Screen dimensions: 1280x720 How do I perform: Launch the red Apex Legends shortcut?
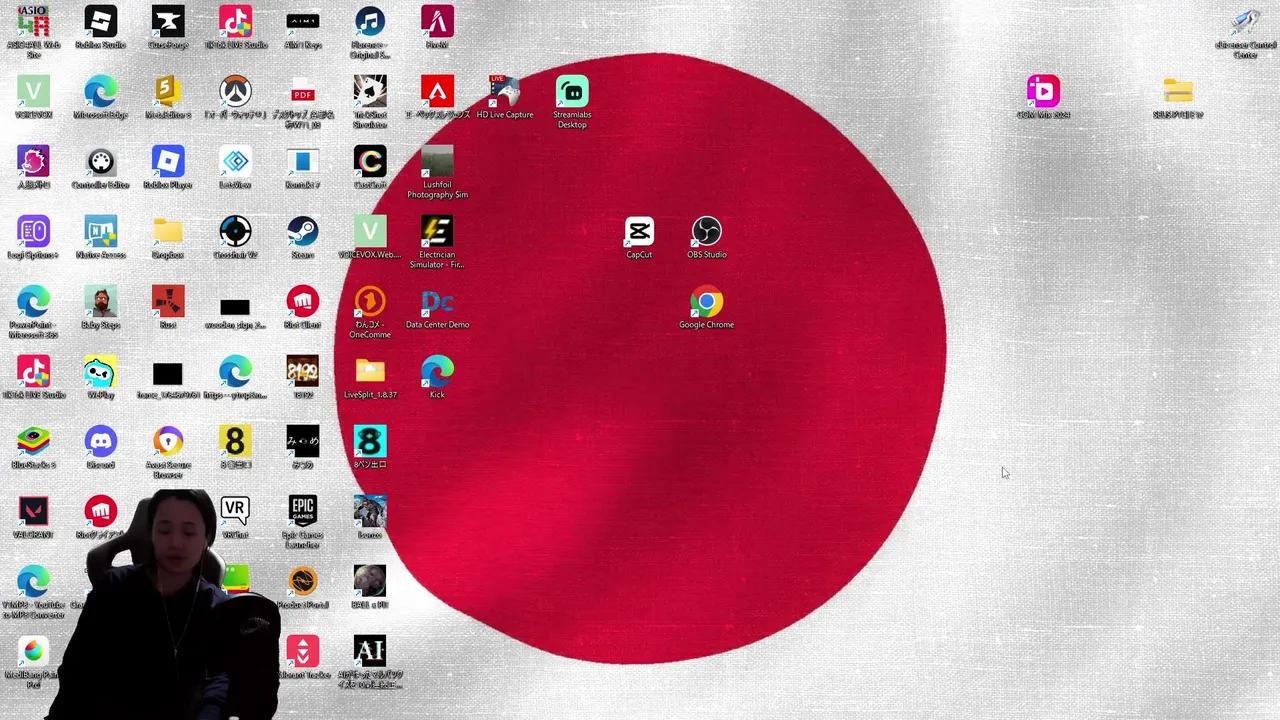[x=437, y=92]
